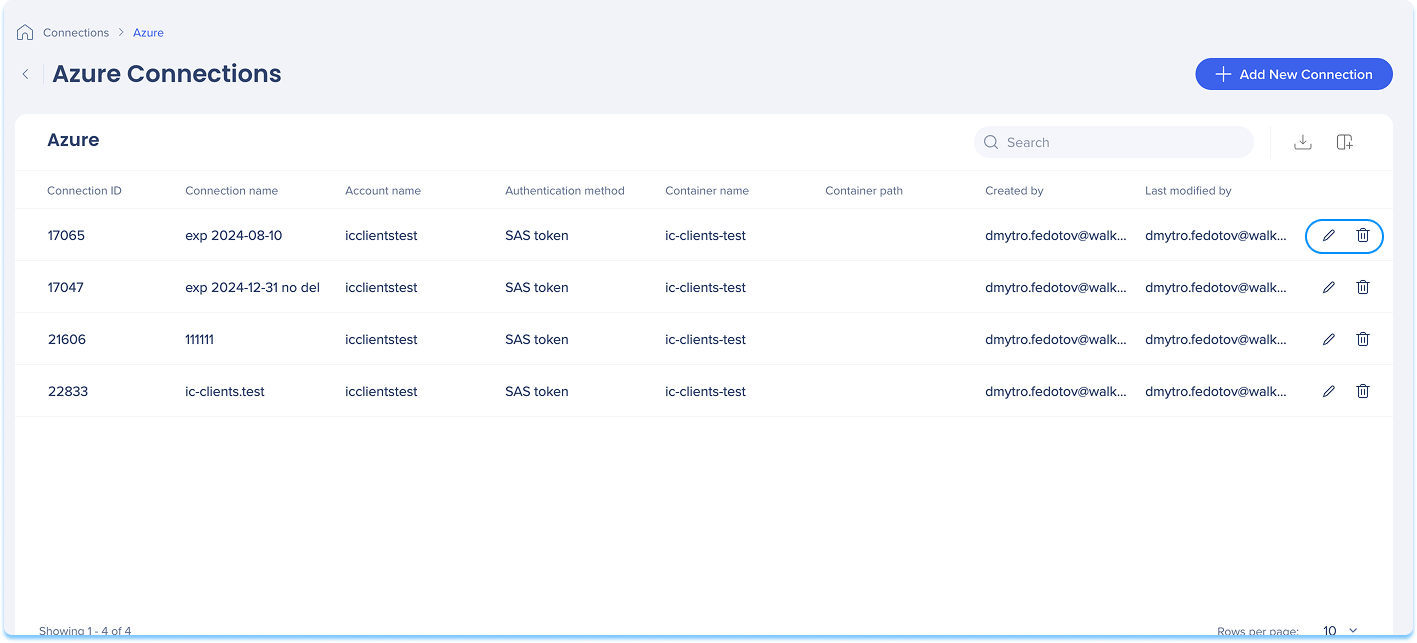
Task: Edit connection 21606 via pencil icon
Action: click(x=1329, y=339)
